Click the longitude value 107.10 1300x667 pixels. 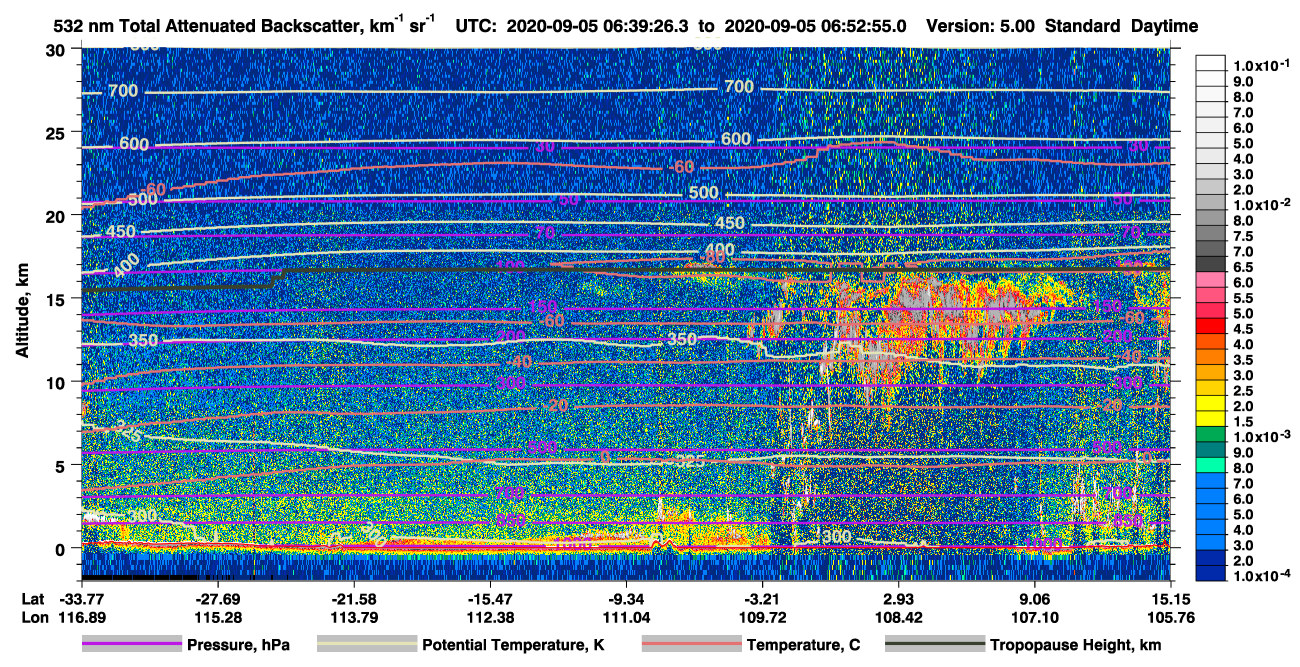click(1035, 617)
